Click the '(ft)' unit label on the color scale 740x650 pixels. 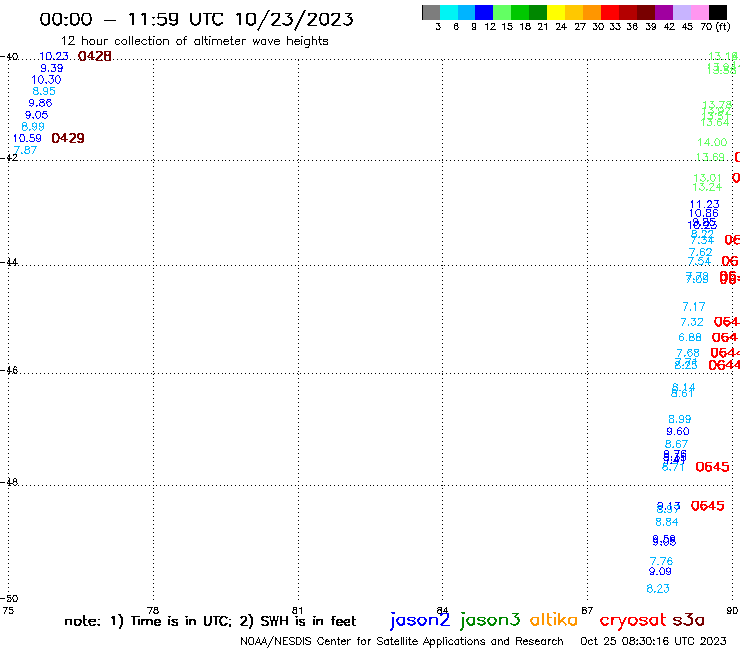tap(723, 26)
